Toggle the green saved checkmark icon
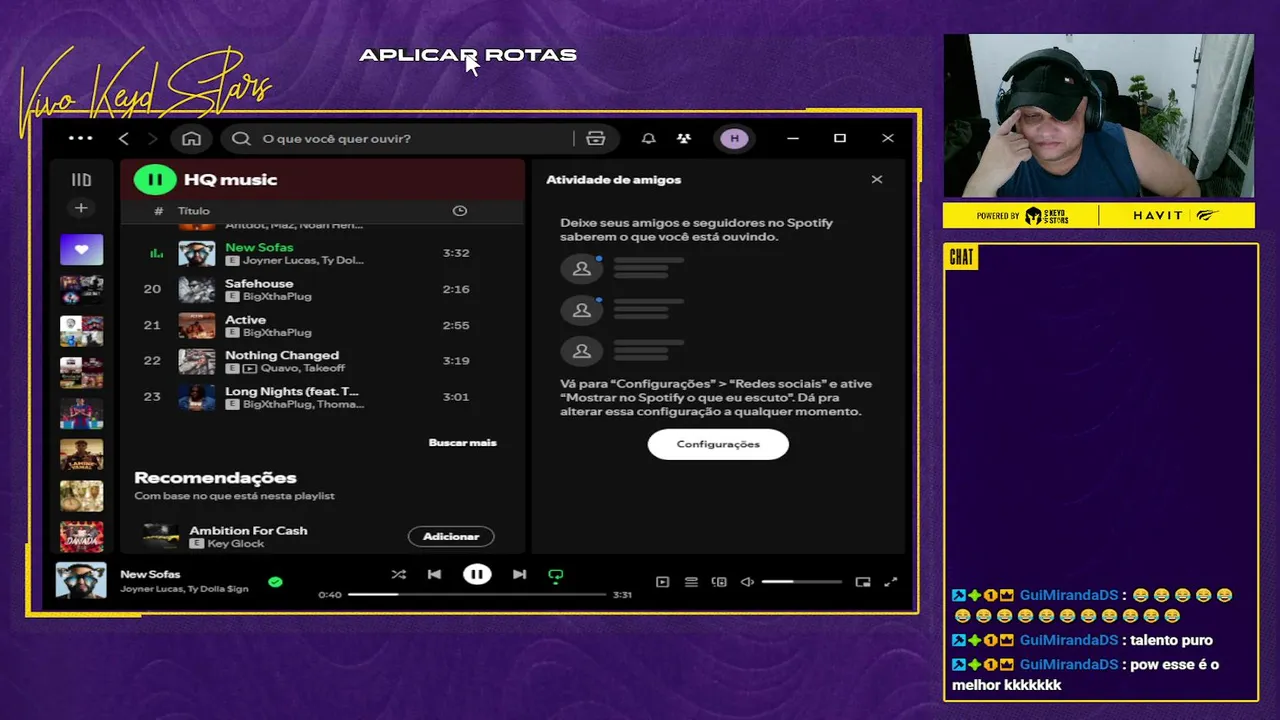Viewport: 1280px width, 720px height. point(275,581)
